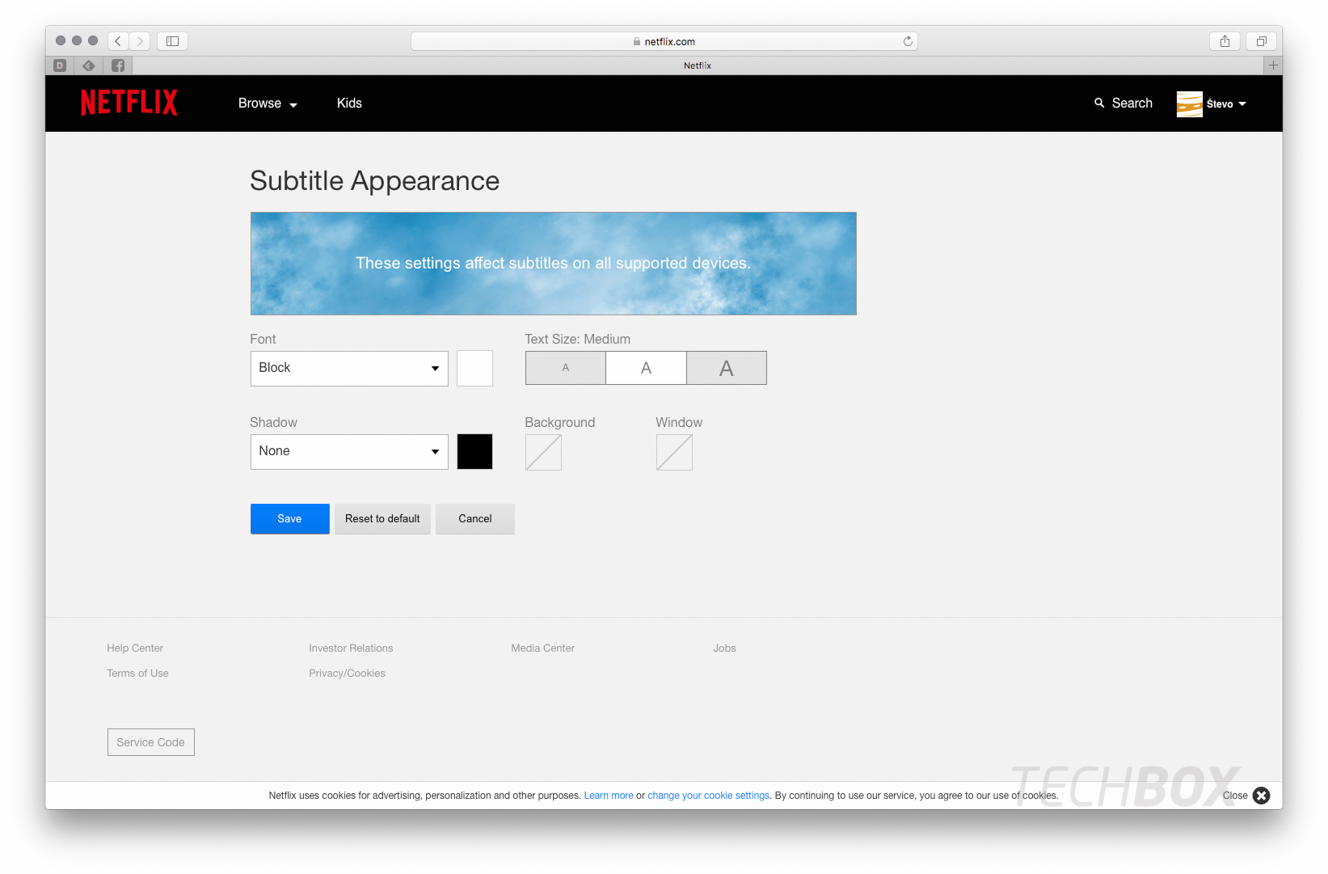Open the Jobs footer link
Viewport: 1328px width, 874px height.
724,648
